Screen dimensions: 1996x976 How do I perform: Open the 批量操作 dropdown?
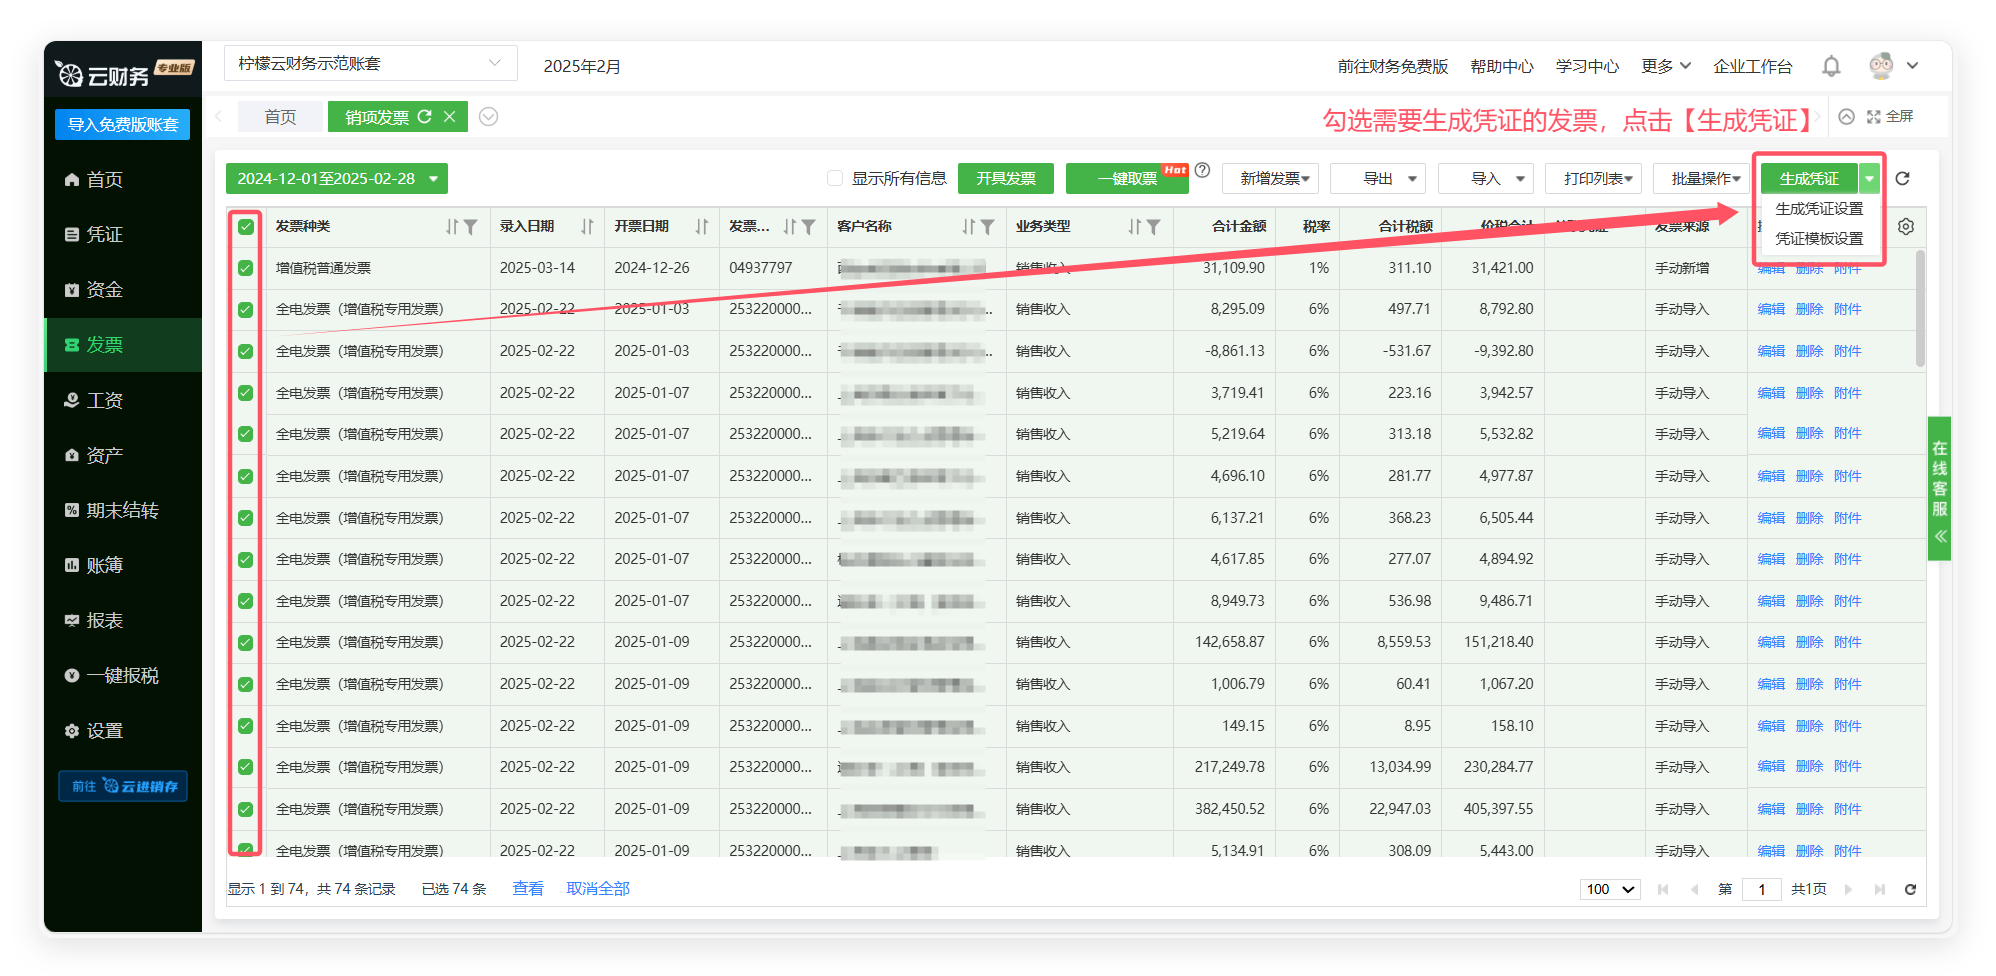1705,178
